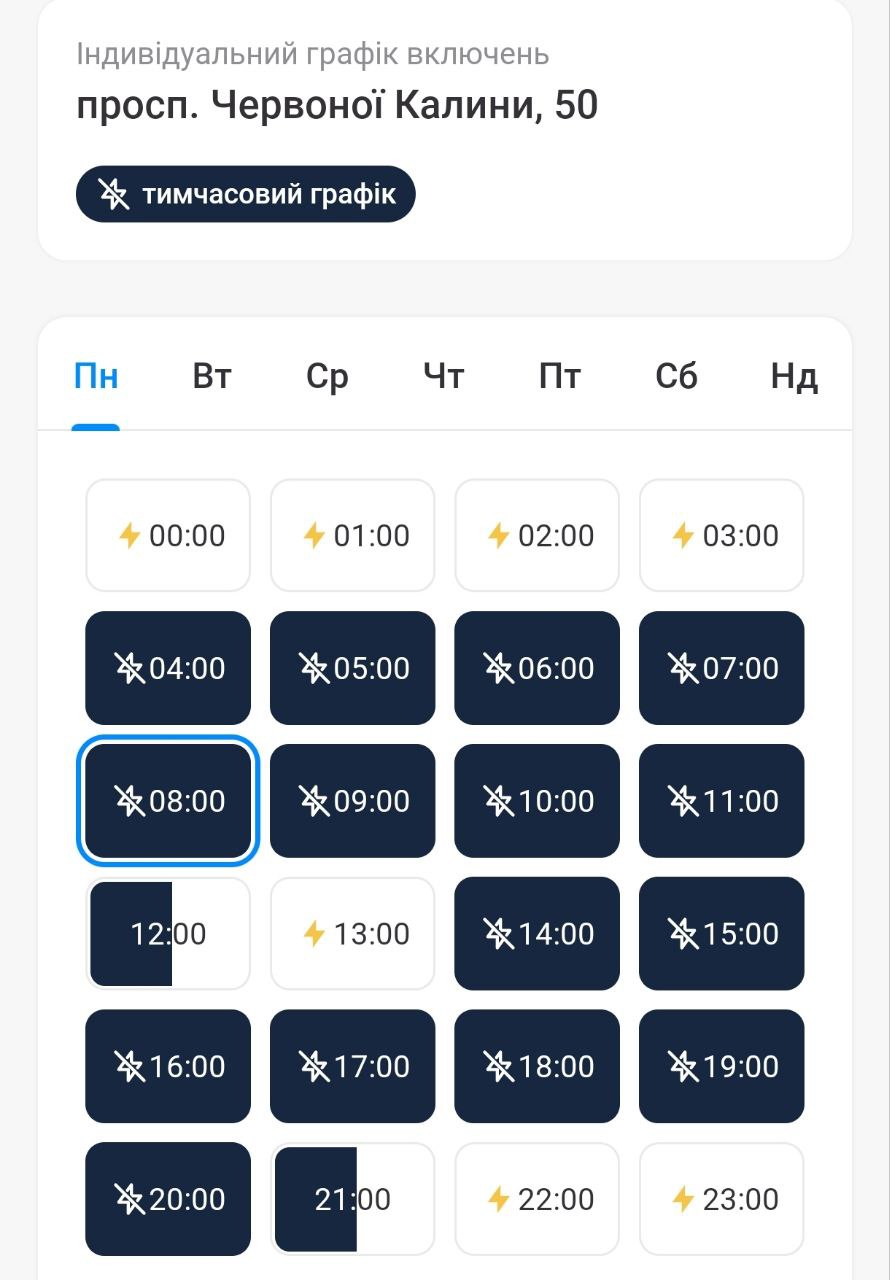
Task: Show the Нд schedule tab
Action: pos(794,377)
